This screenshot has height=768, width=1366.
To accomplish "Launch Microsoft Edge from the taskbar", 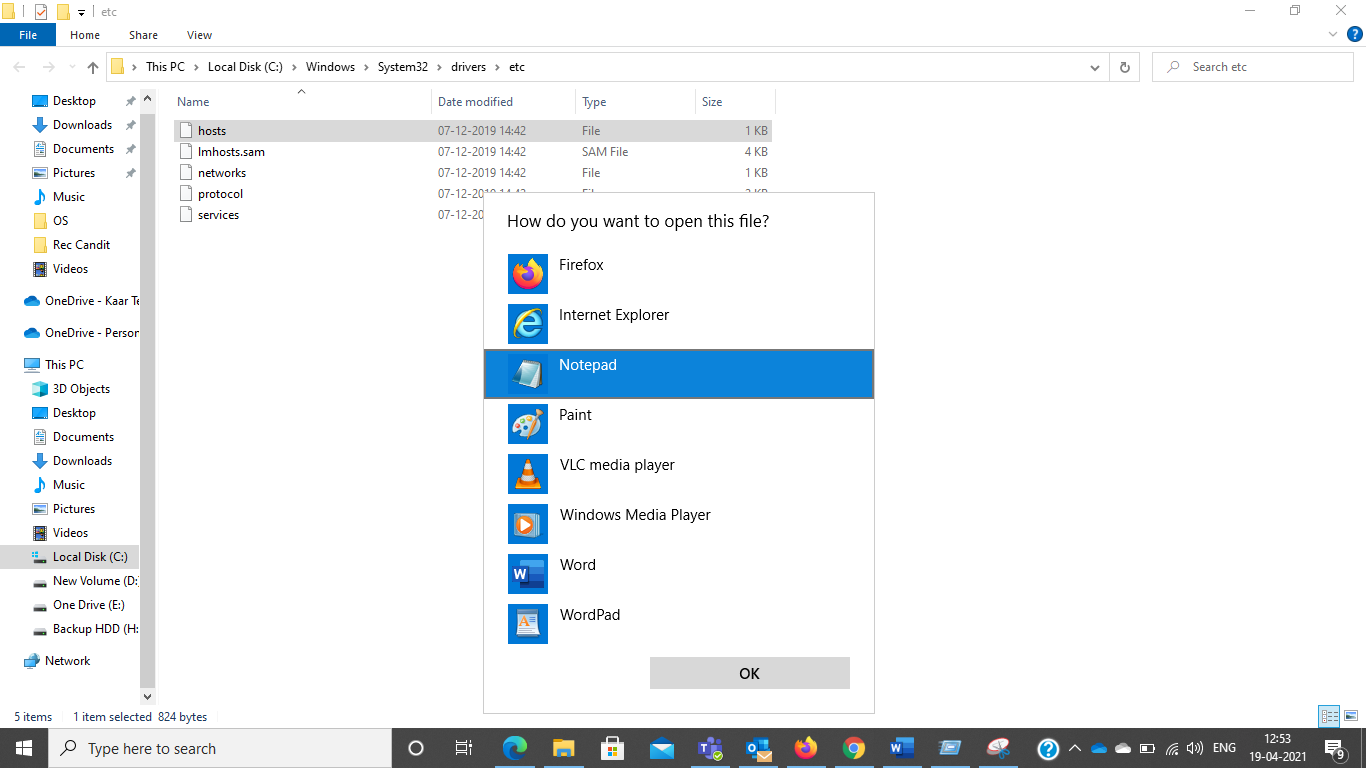I will [515, 748].
